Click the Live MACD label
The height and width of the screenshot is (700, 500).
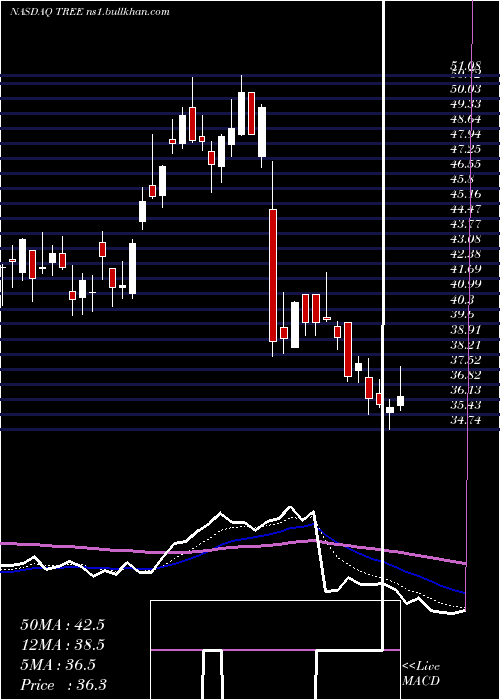(421, 673)
